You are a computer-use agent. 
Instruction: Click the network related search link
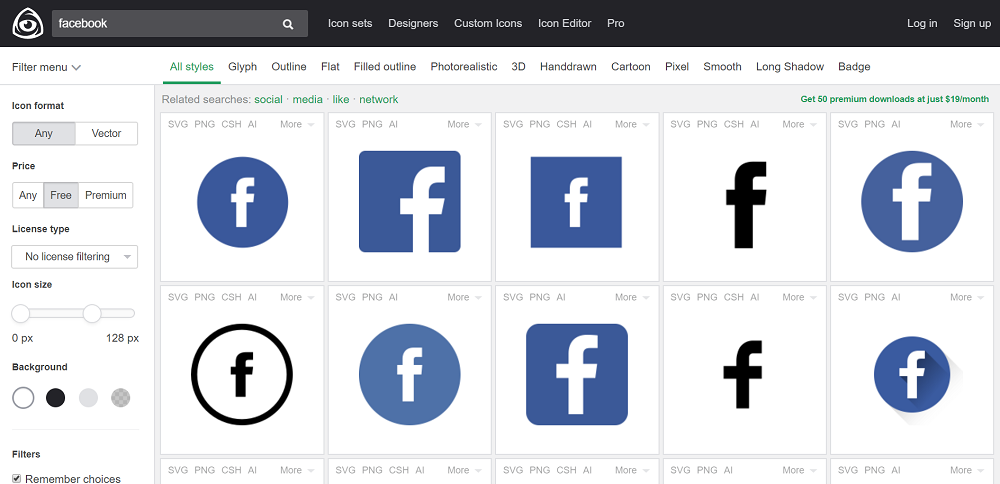(x=379, y=99)
